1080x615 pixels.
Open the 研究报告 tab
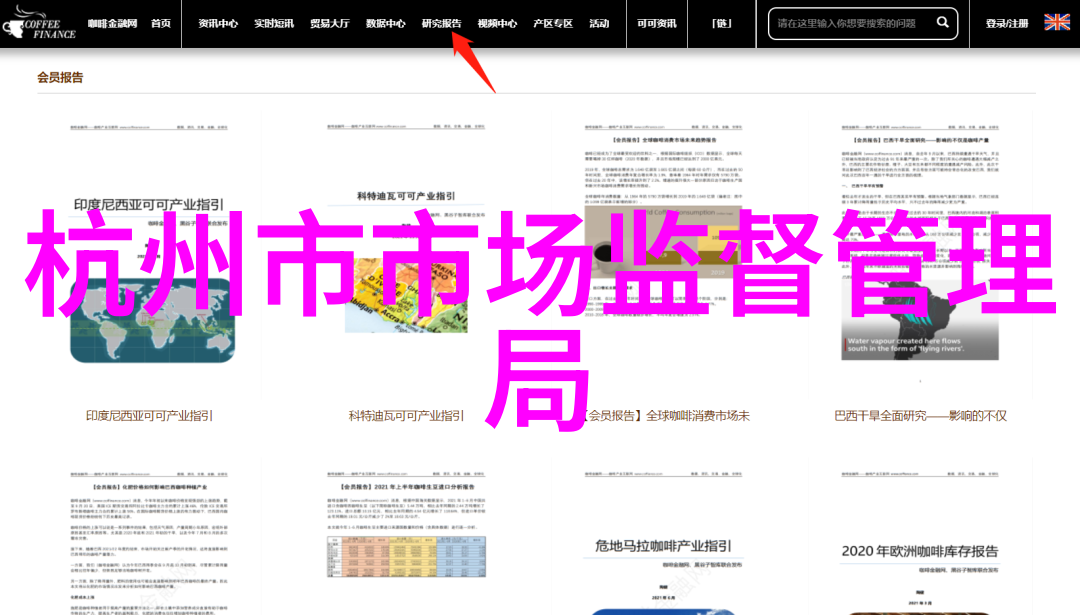(441, 24)
